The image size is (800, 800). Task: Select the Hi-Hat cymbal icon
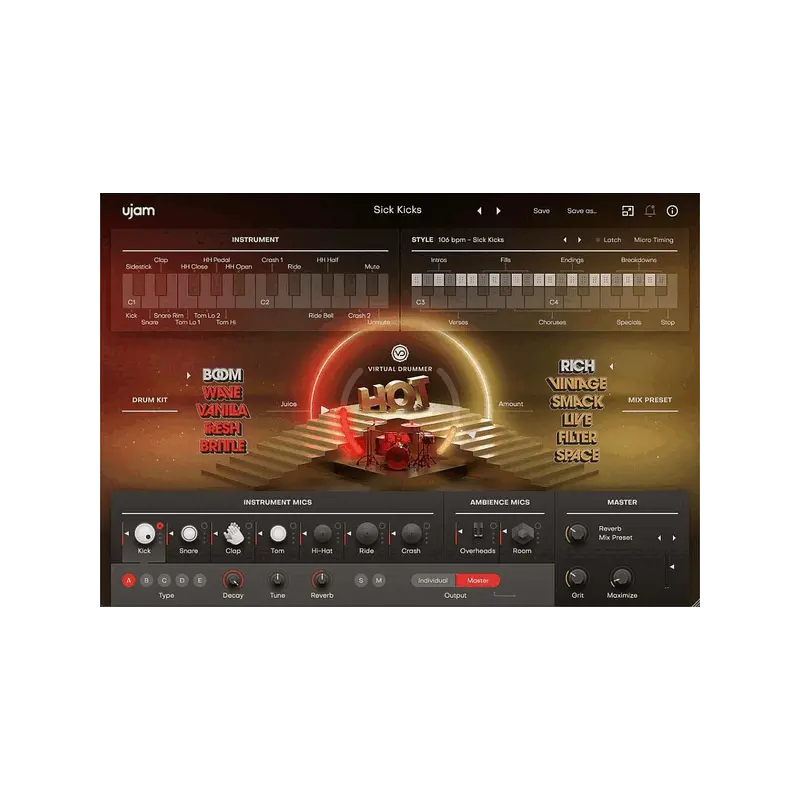pos(322,534)
